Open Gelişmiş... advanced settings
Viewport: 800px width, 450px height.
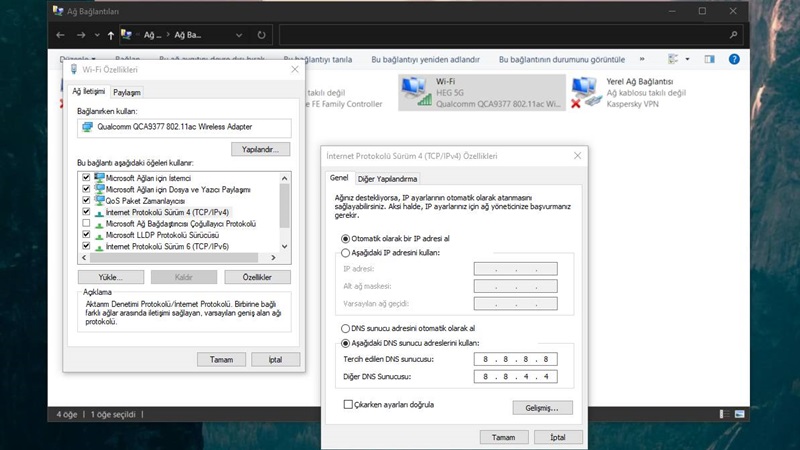pyautogui.click(x=542, y=408)
